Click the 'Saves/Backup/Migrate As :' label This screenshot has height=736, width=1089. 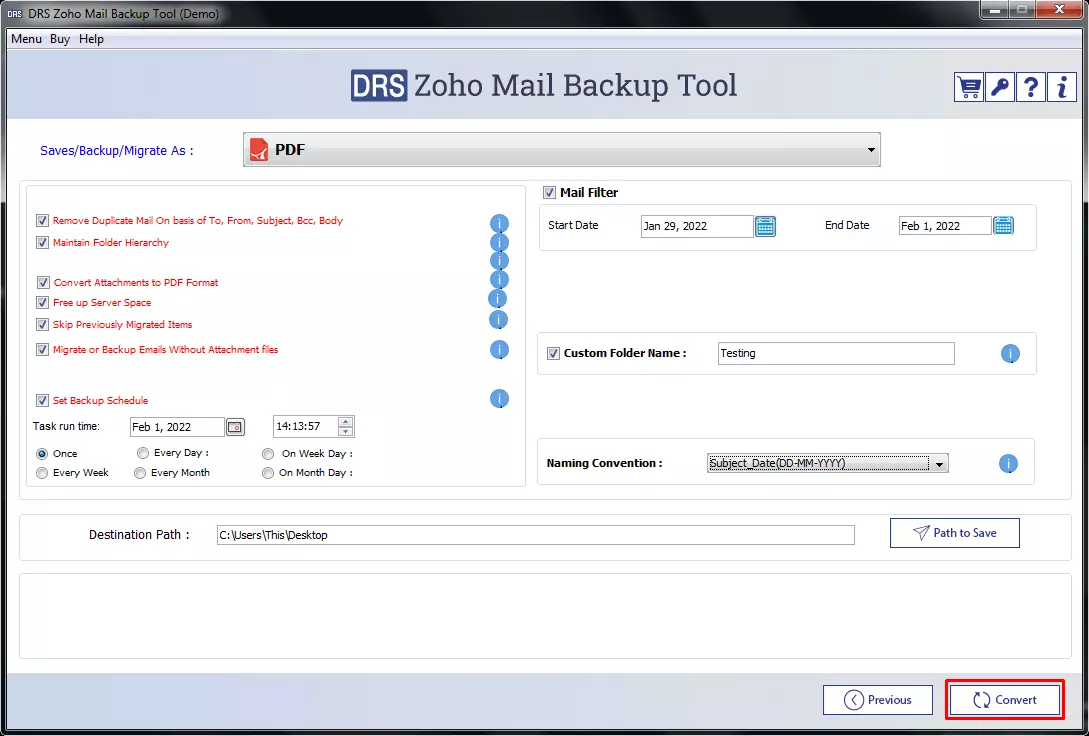[117, 151]
